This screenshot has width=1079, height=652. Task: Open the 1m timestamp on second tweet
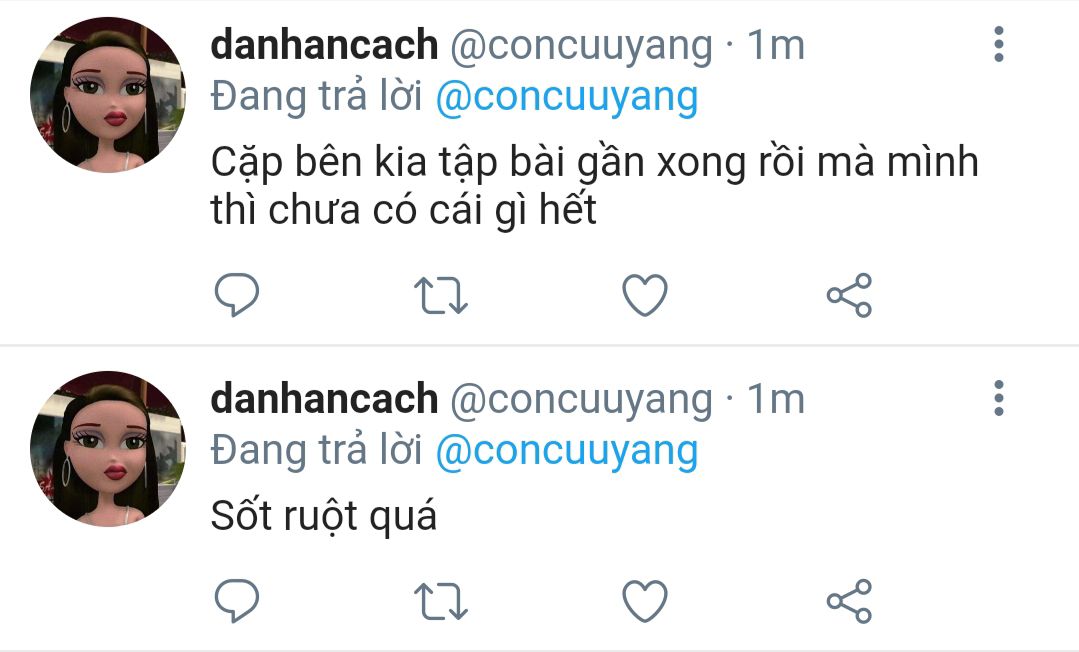776,399
